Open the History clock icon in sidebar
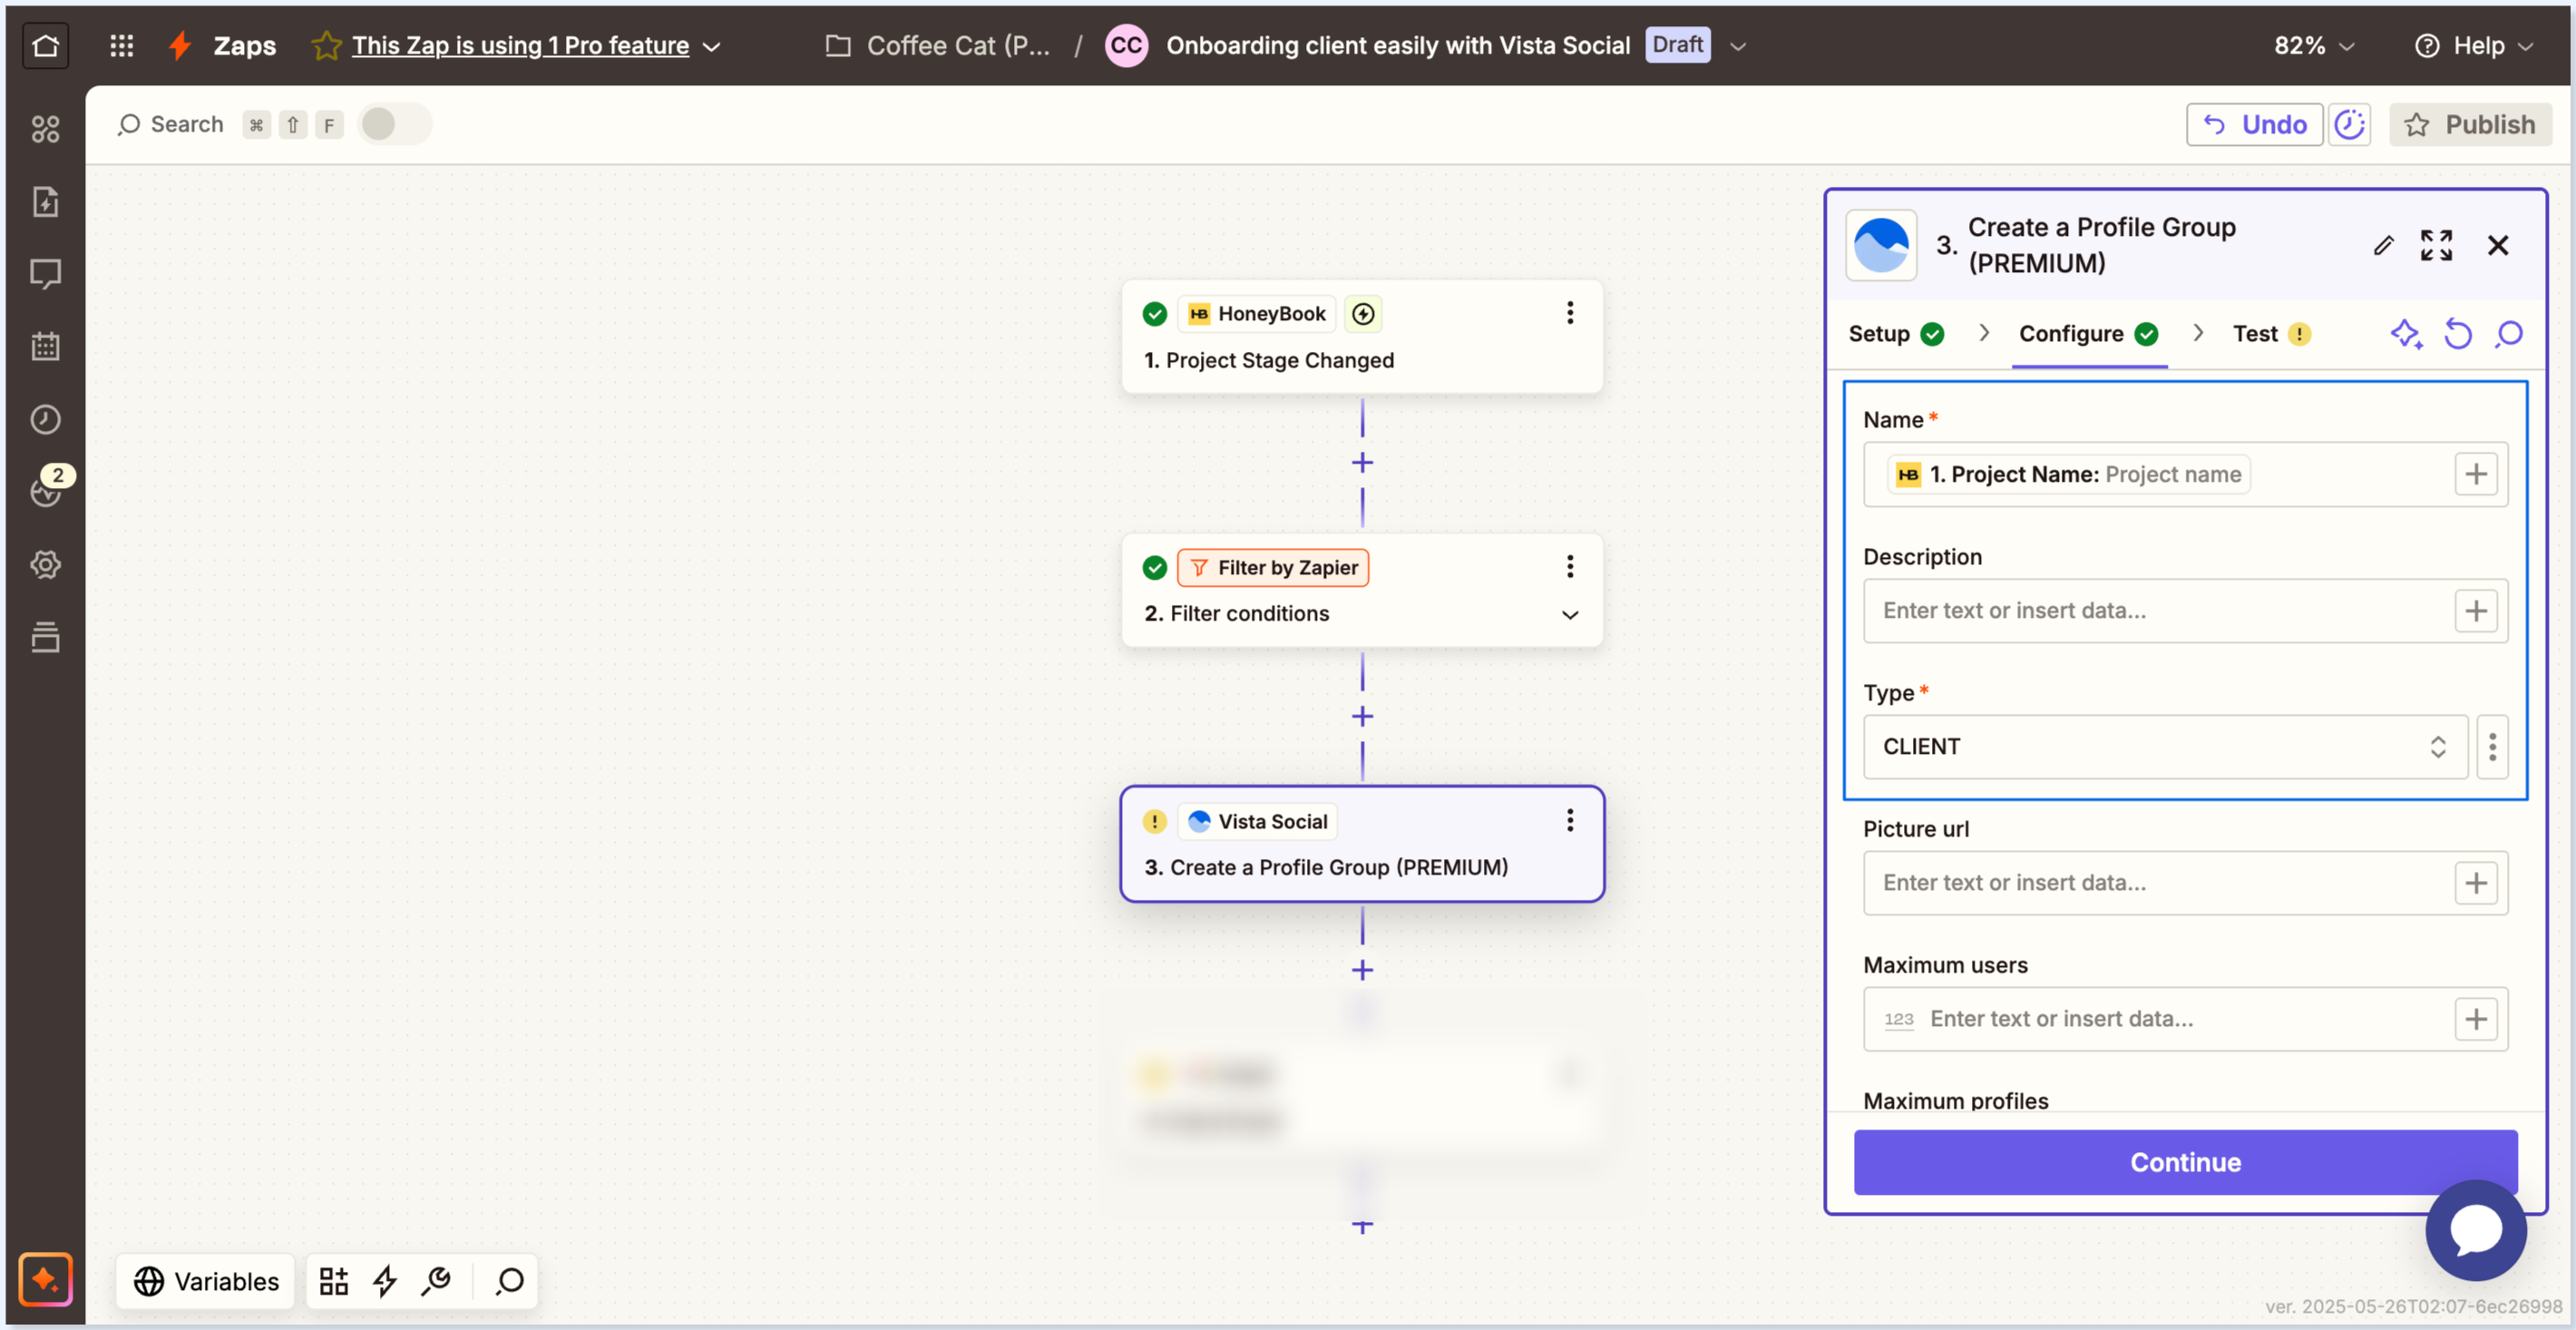This screenshot has height=1330, width=2576. (45, 419)
